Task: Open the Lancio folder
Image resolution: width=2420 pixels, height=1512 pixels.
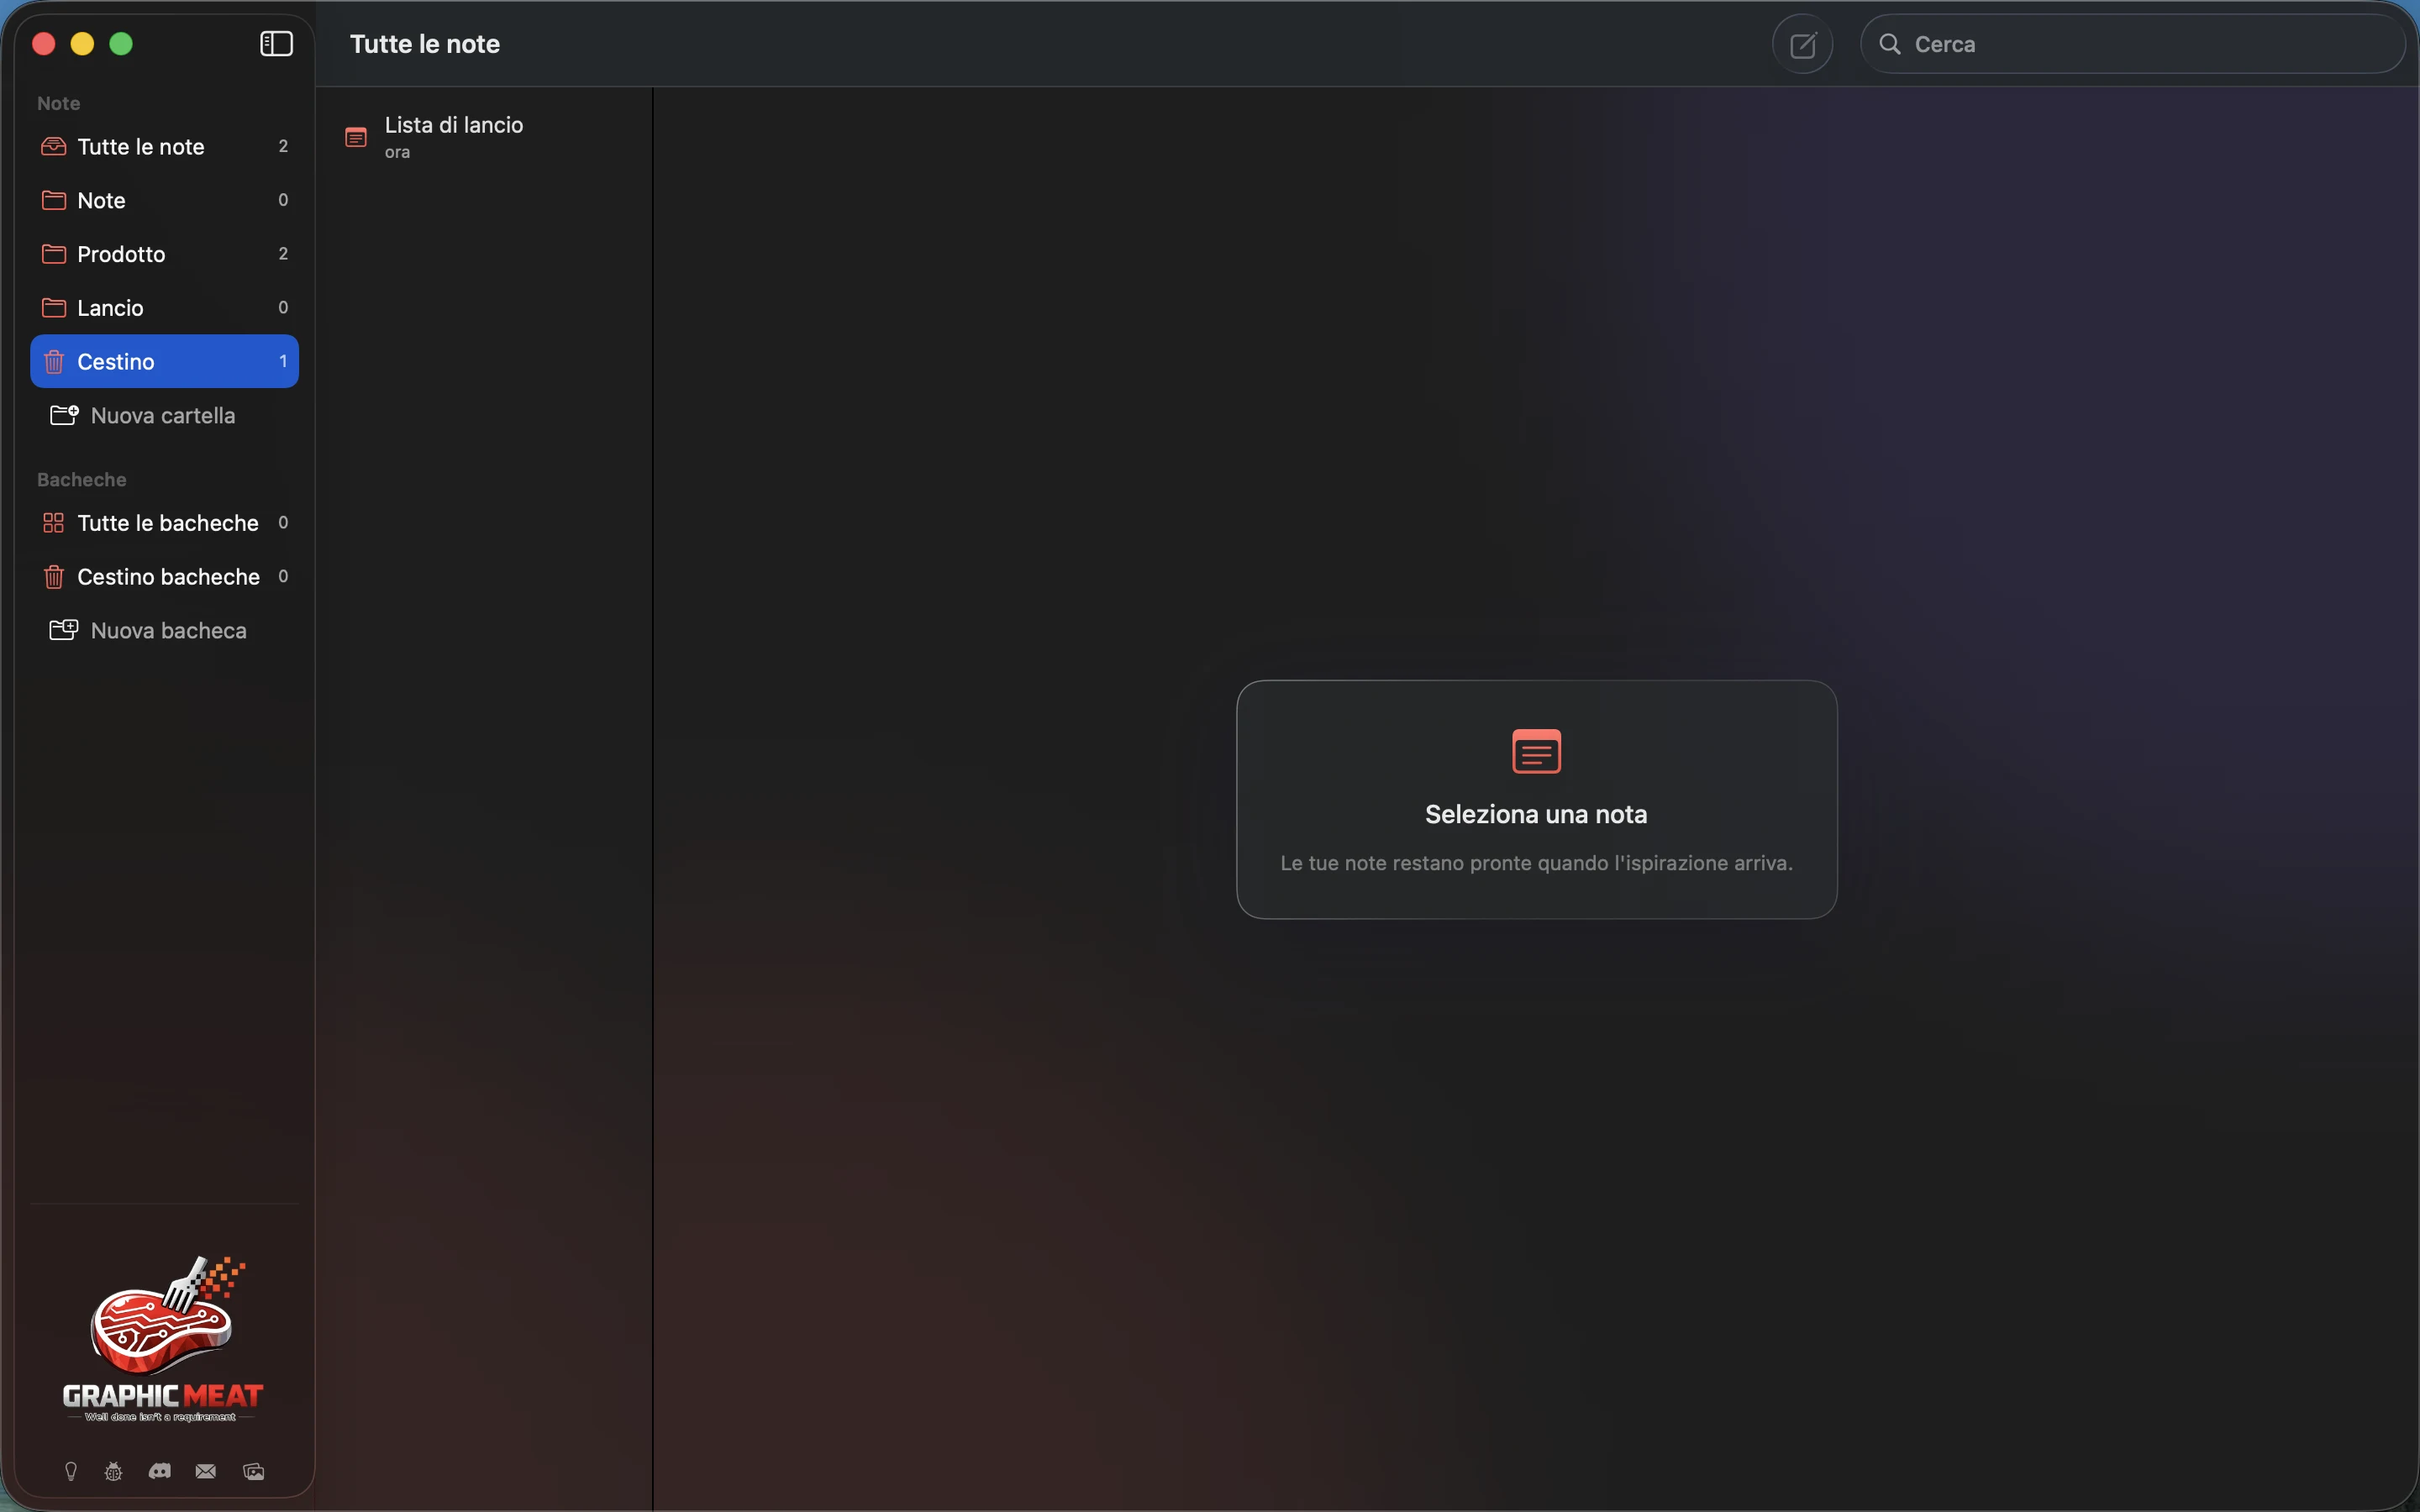Action: coord(165,308)
